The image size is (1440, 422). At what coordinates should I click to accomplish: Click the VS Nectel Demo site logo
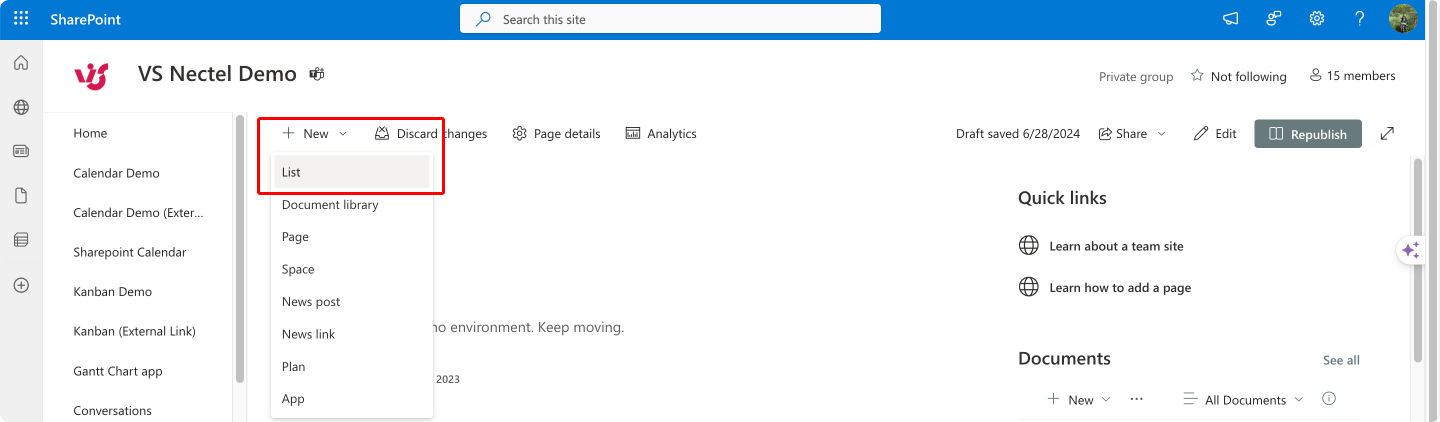(91, 75)
